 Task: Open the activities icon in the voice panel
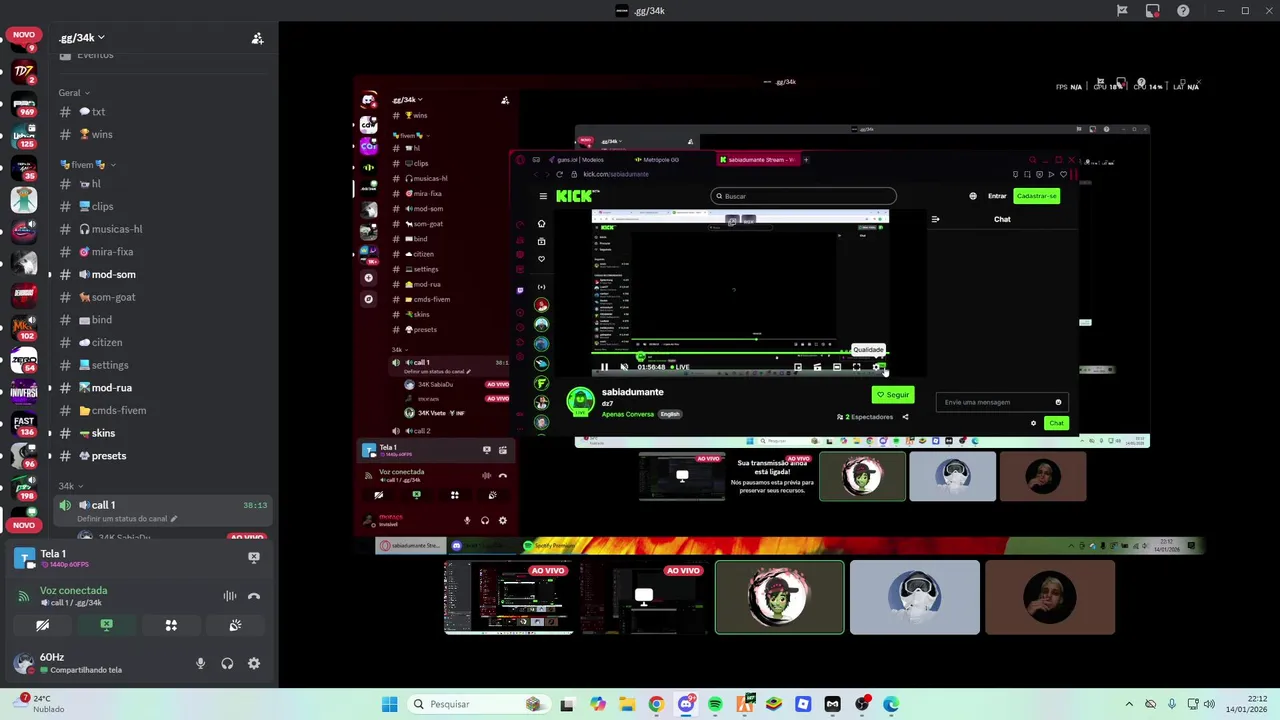pos(171,625)
